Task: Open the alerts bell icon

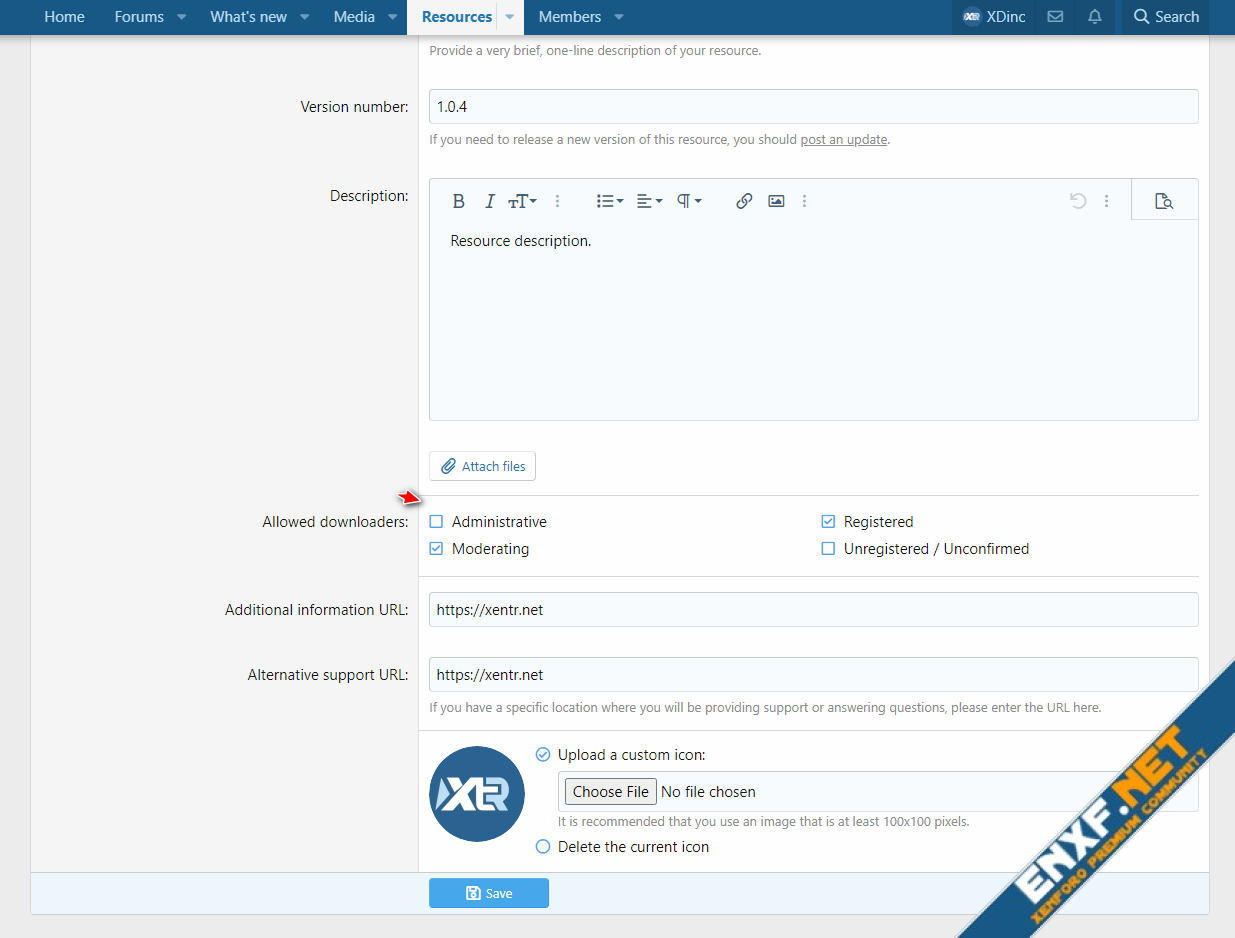Action: coord(1095,17)
